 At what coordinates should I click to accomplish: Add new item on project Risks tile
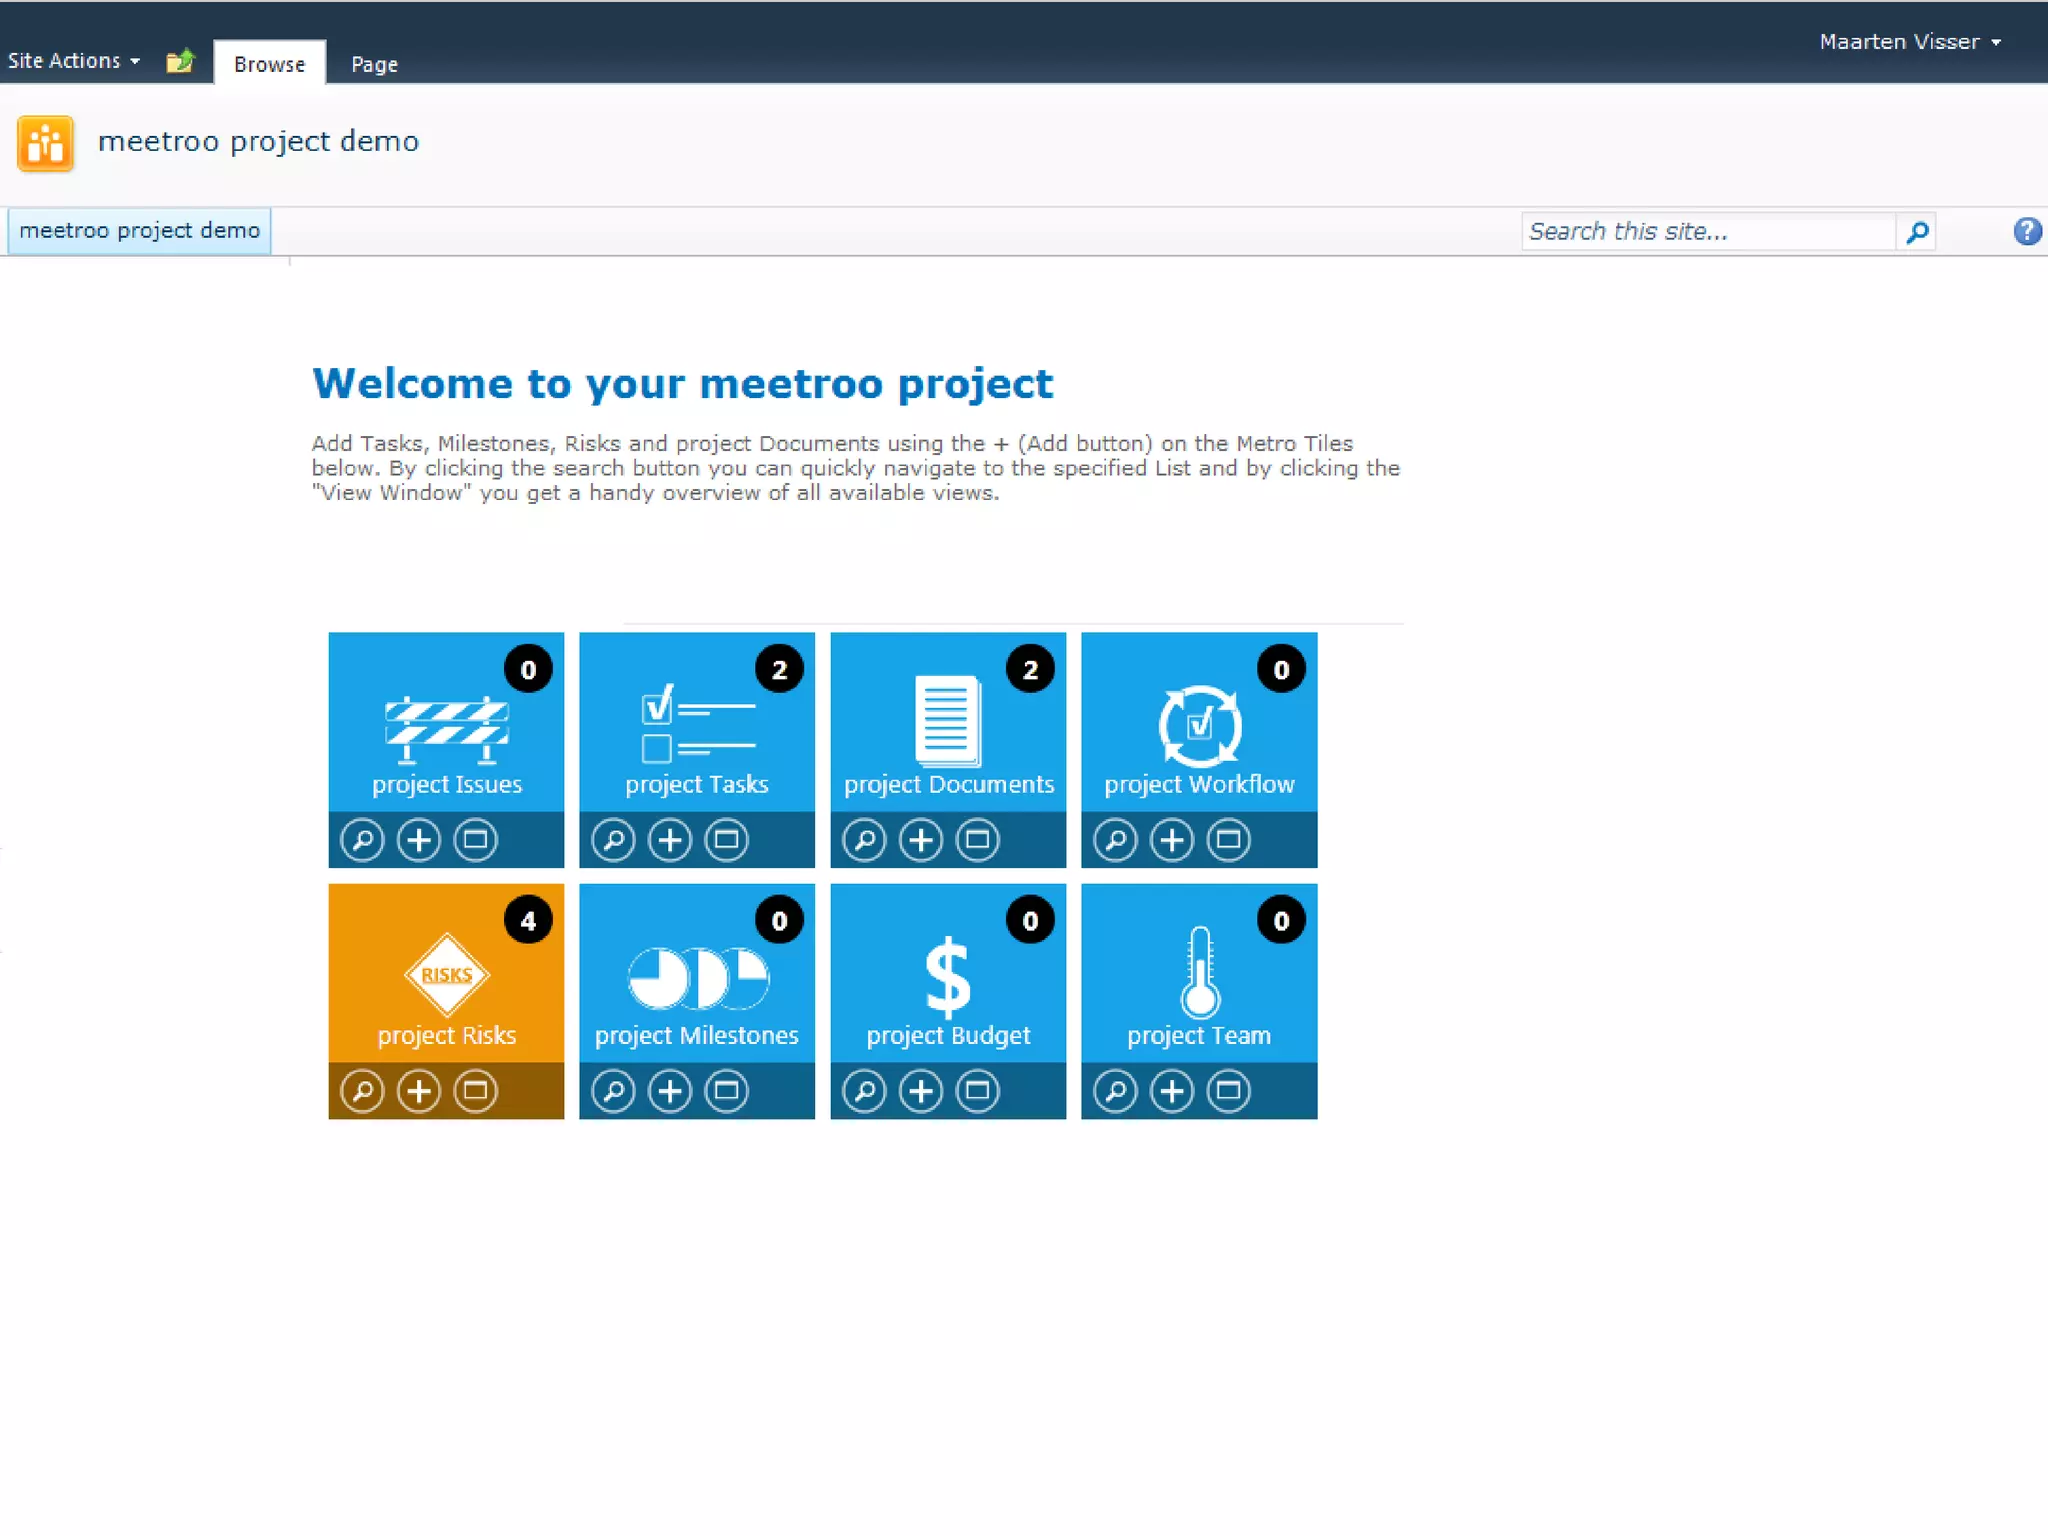click(419, 1091)
